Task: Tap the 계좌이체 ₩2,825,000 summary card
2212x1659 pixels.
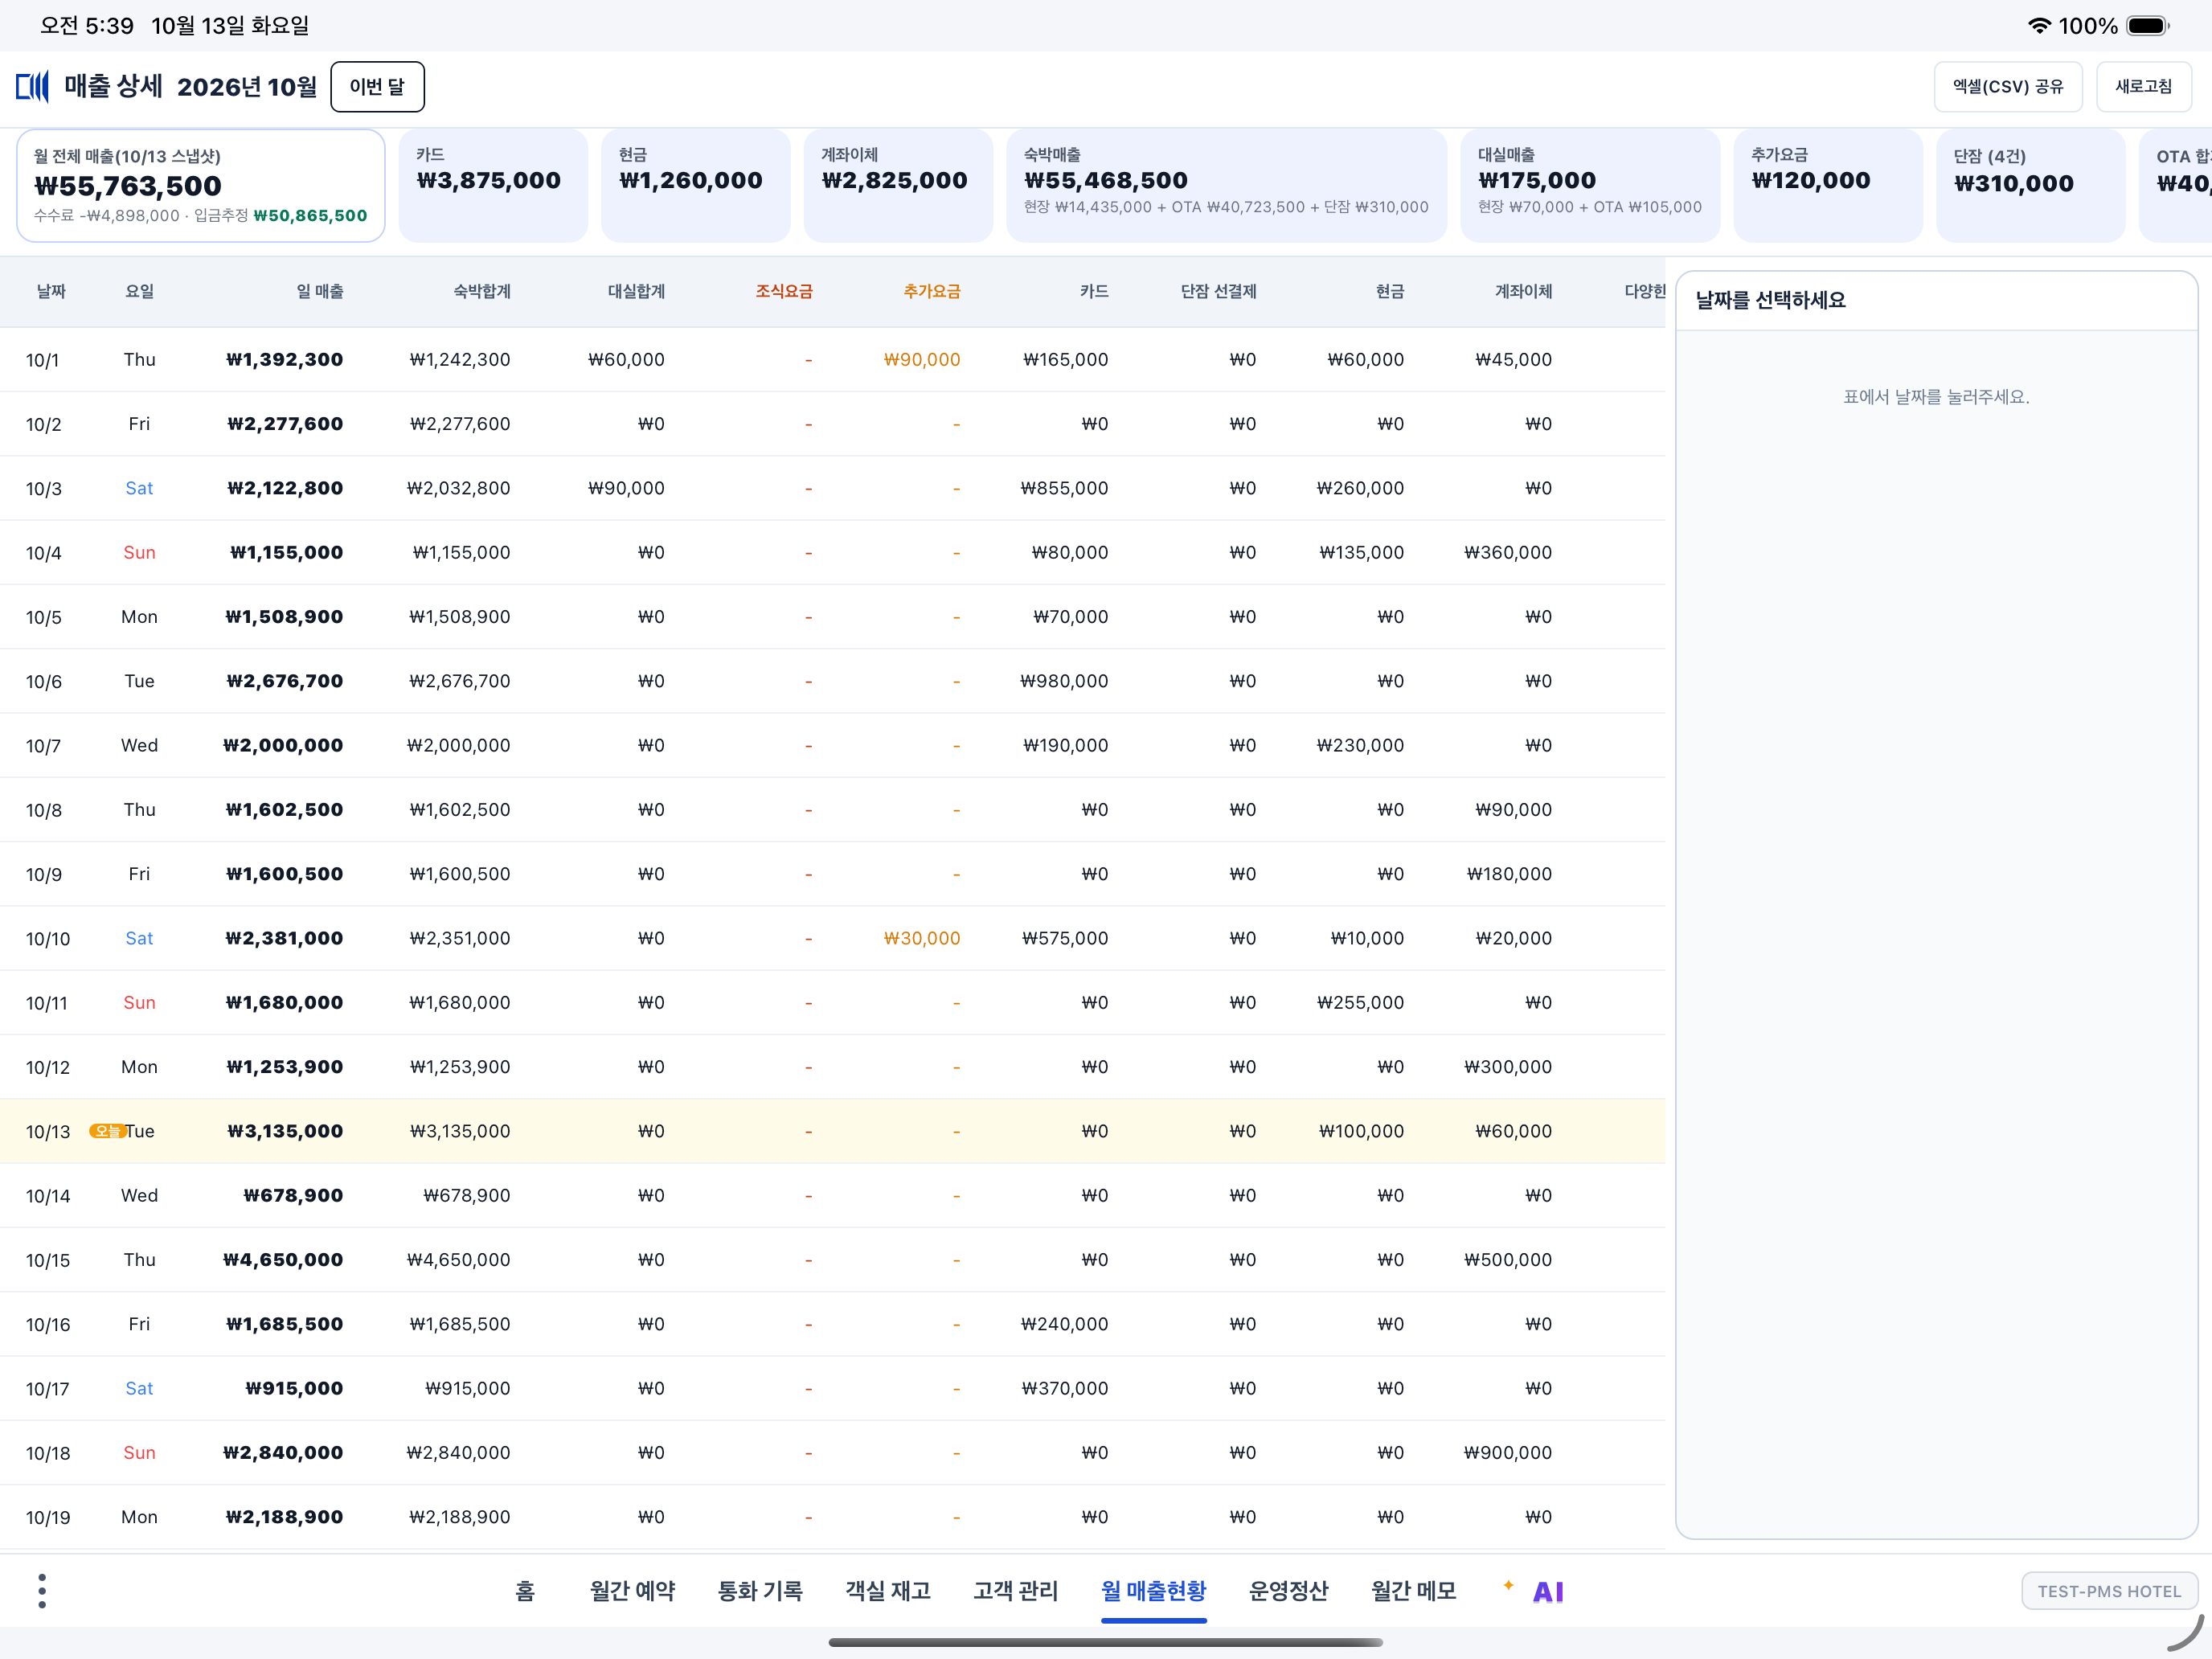Action: click(898, 186)
